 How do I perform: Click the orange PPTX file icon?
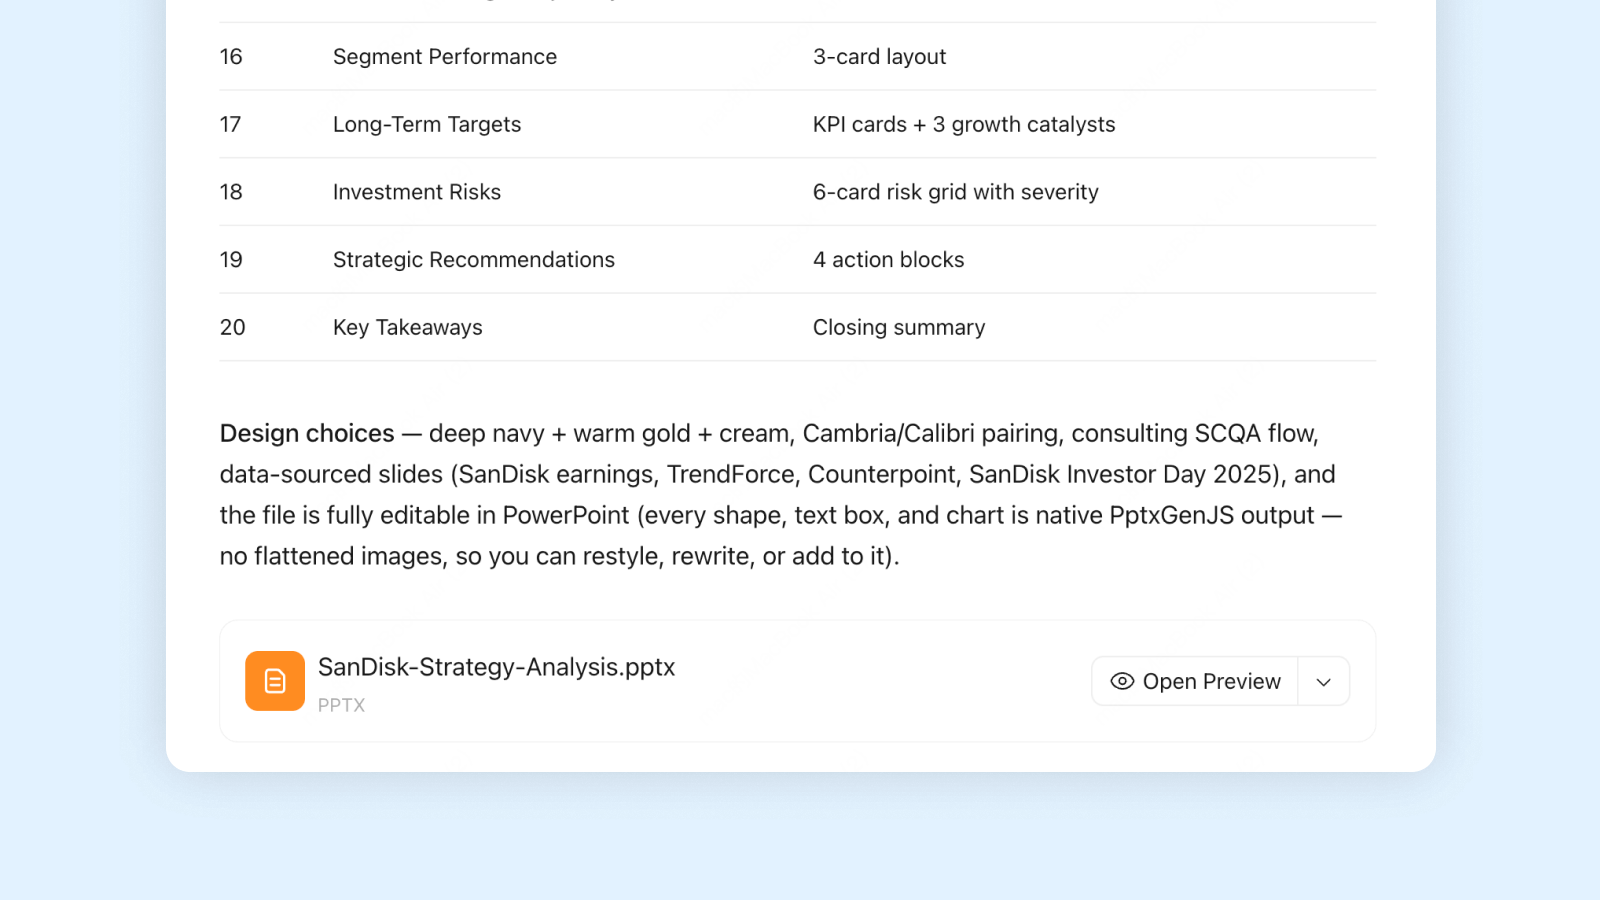point(275,681)
